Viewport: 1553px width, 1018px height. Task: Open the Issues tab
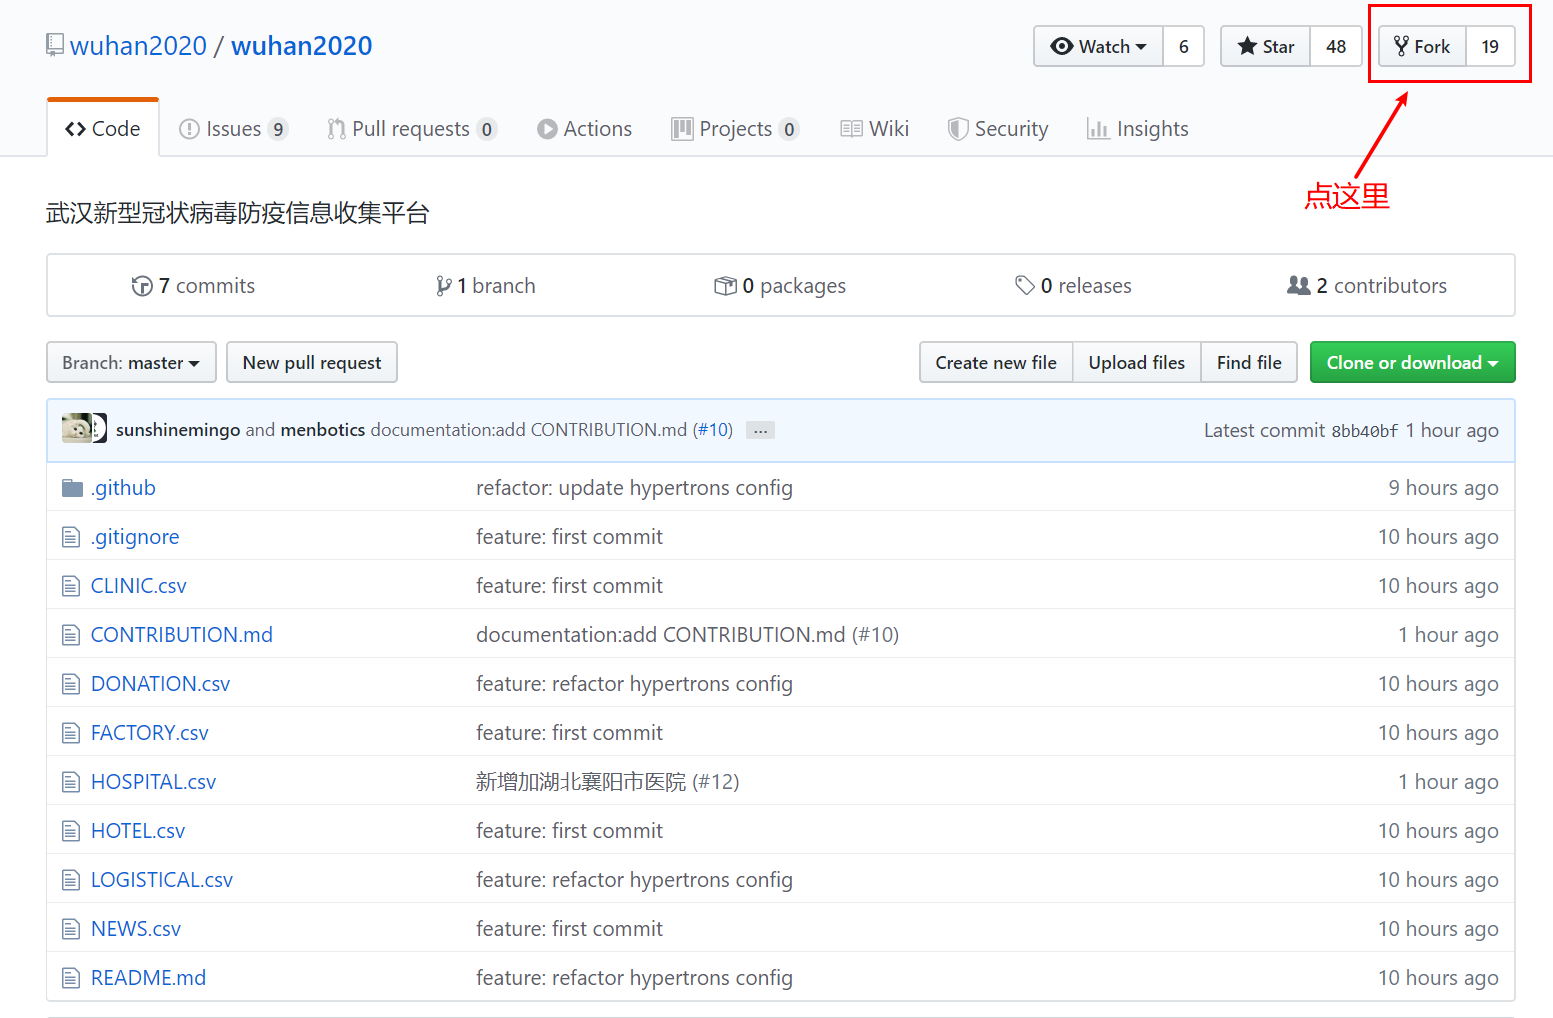tap(233, 129)
